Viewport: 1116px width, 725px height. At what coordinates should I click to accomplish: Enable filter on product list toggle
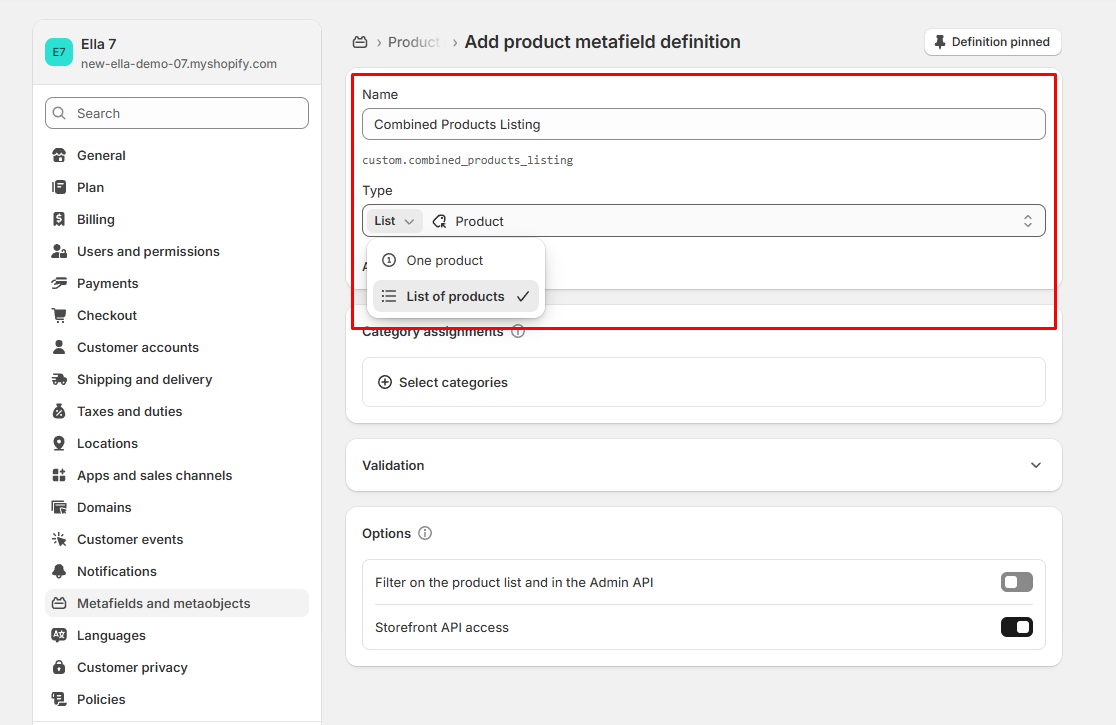pyautogui.click(x=1016, y=582)
